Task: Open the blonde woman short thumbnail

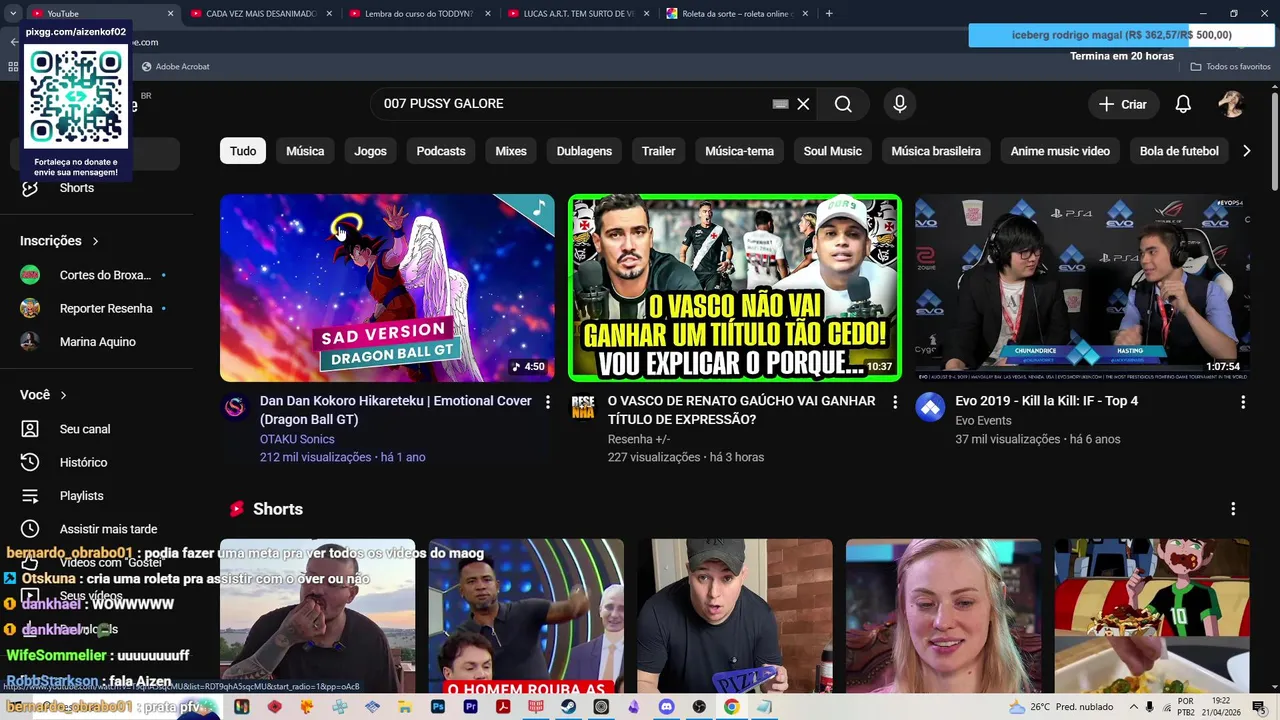Action: pyautogui.click(x=943, y=616)
